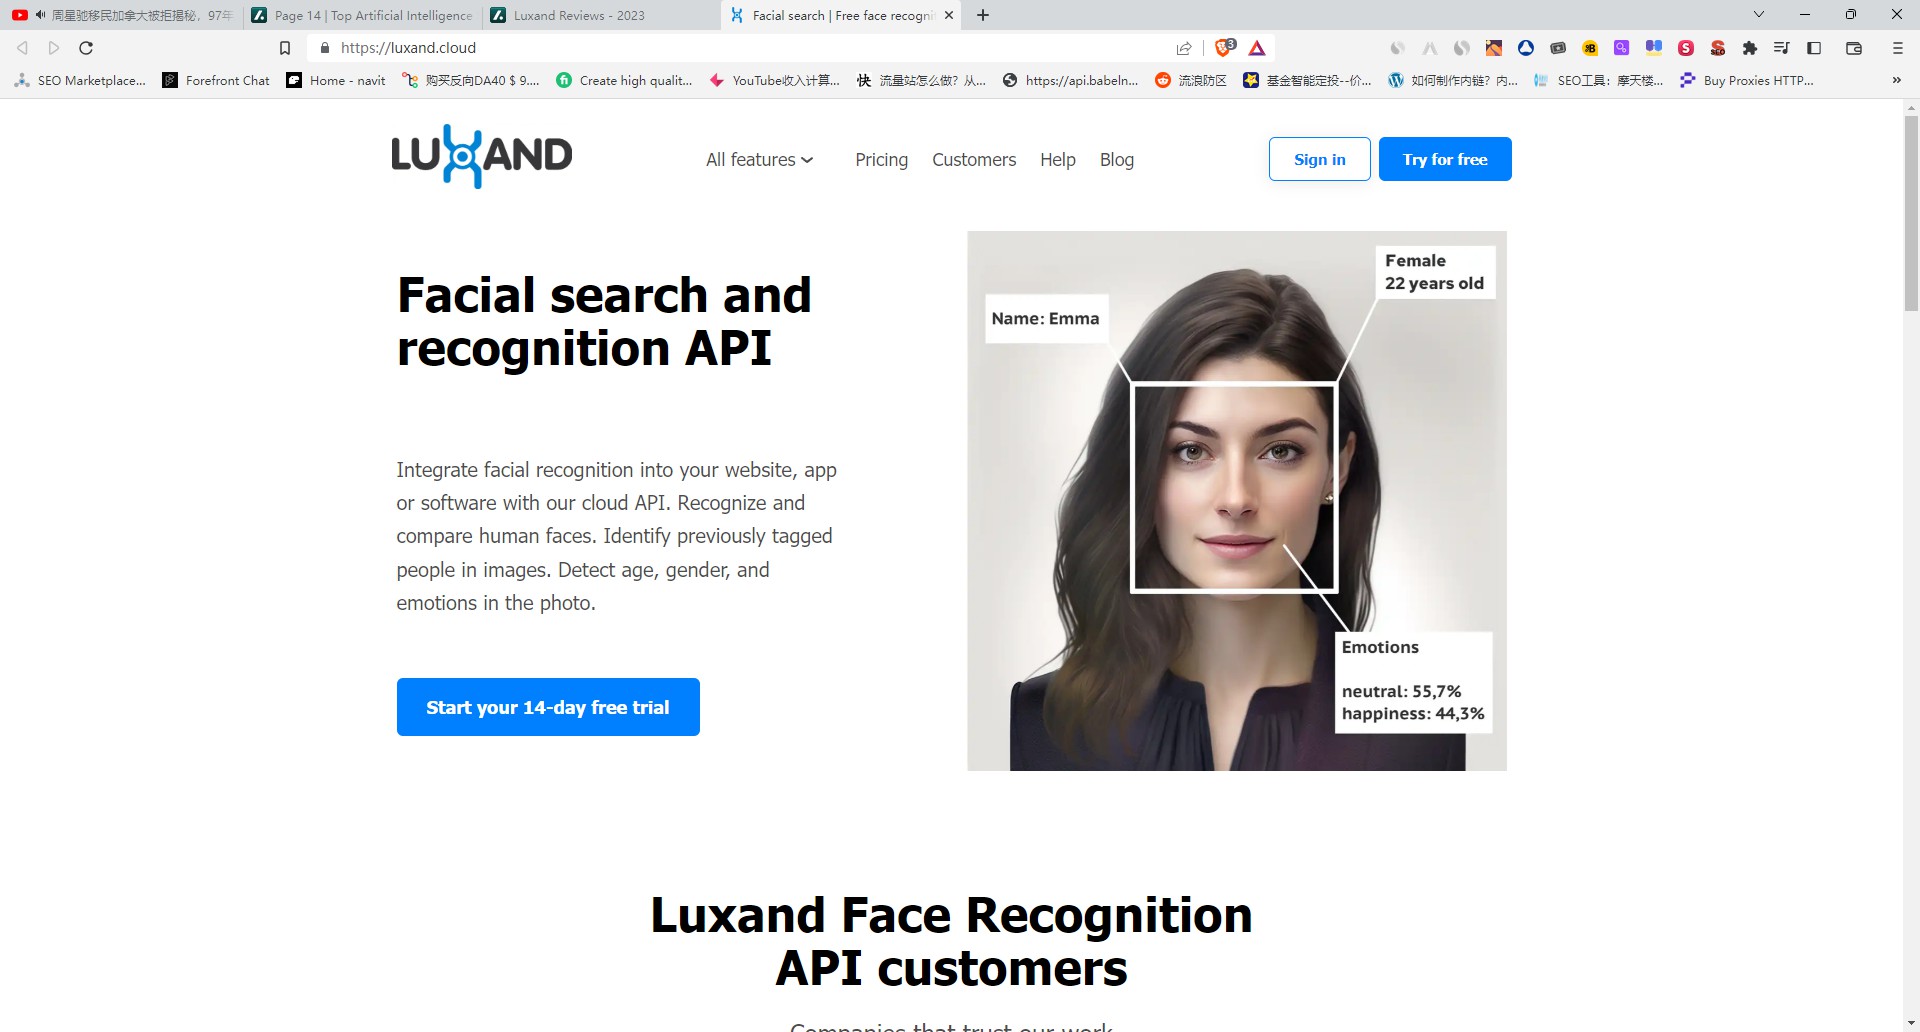
Task: Click the Brave Shields lion icon
Action: pyautogui.click(x=1223, y=48)
